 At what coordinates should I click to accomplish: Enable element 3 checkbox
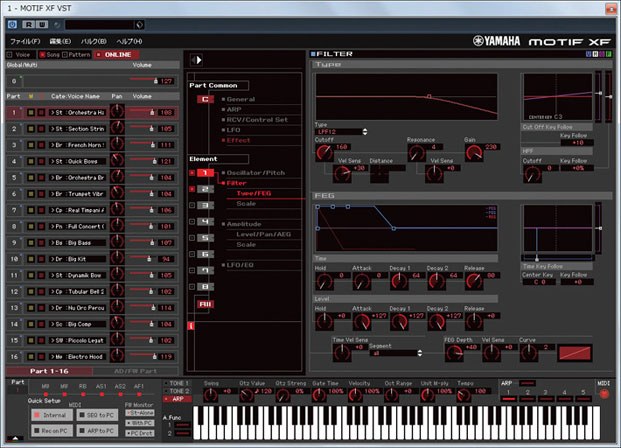point(192,205)
